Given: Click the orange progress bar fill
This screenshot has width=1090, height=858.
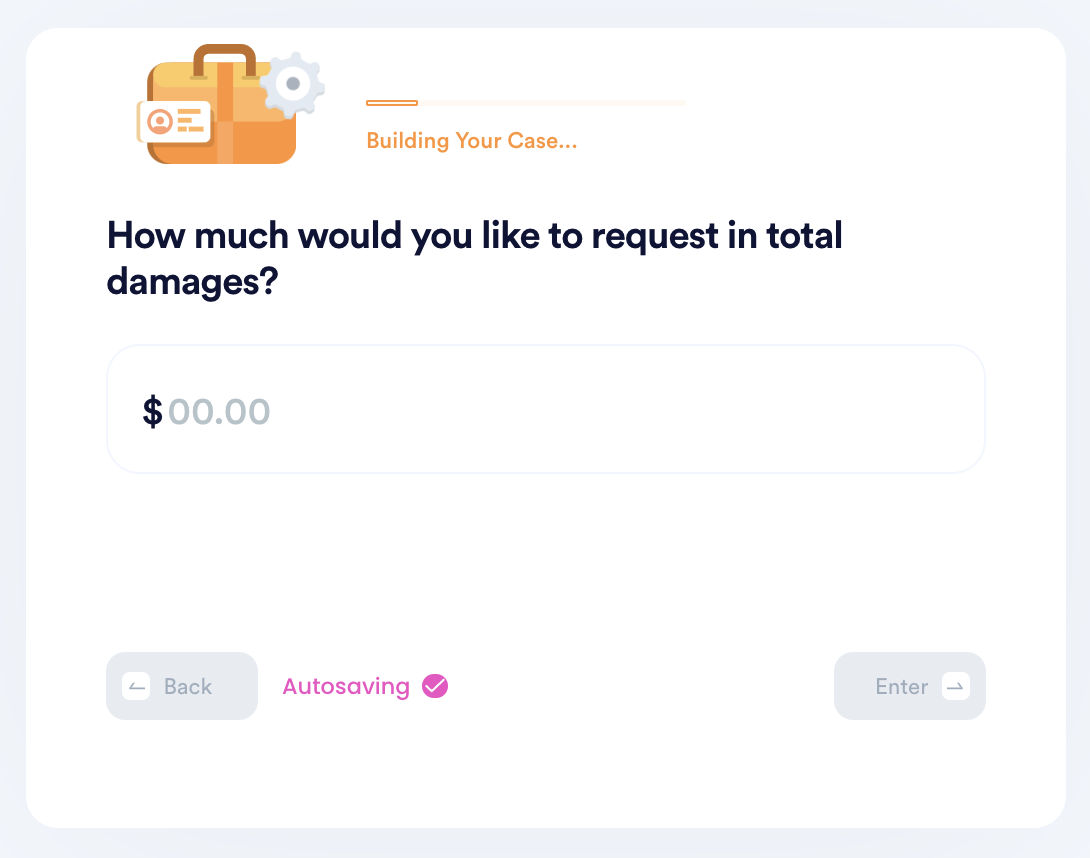Looking at the screenshot, I should click(x=392, y=103).
